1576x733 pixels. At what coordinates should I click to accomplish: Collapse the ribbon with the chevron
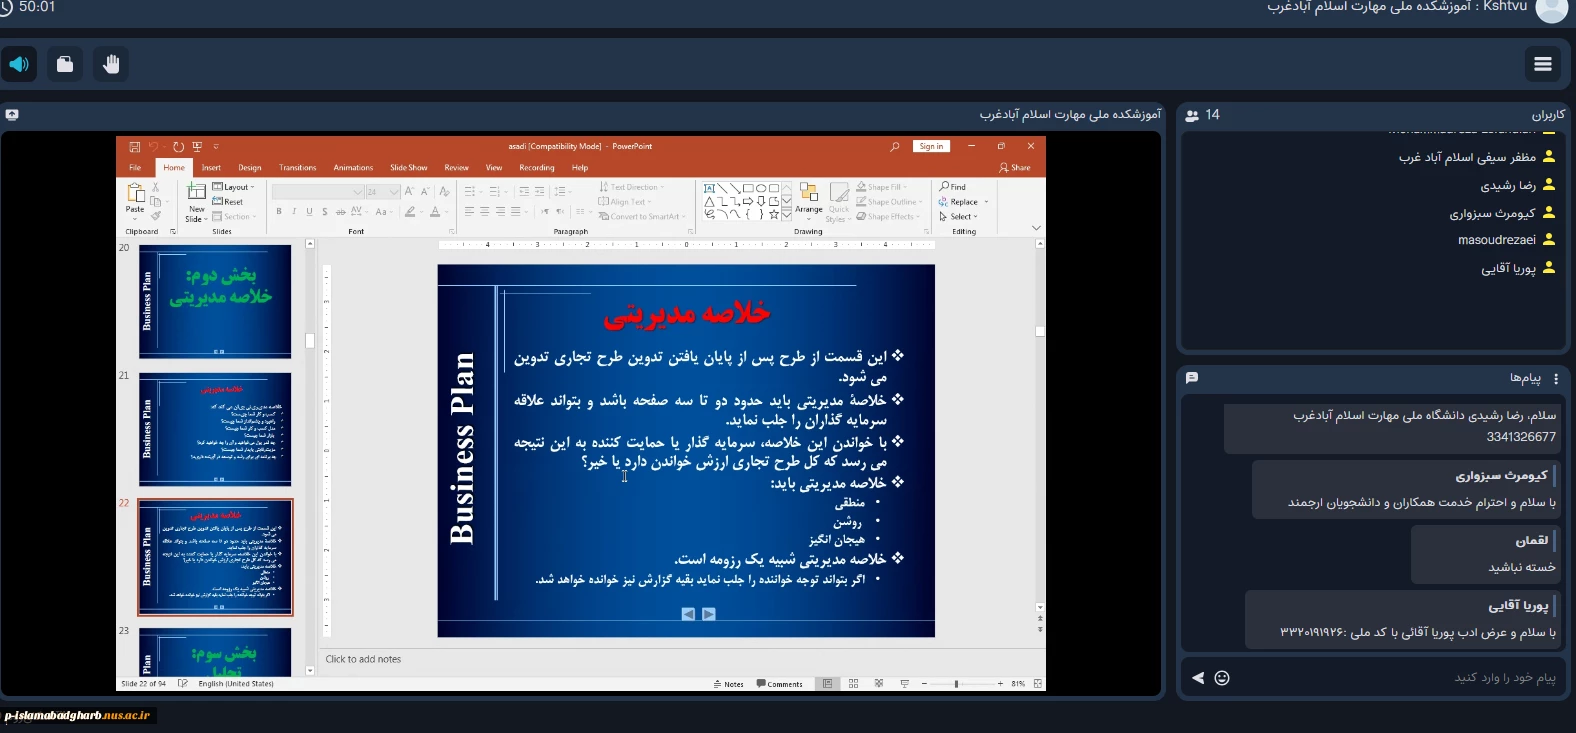pyautogui.click(x=1036, y=228)
